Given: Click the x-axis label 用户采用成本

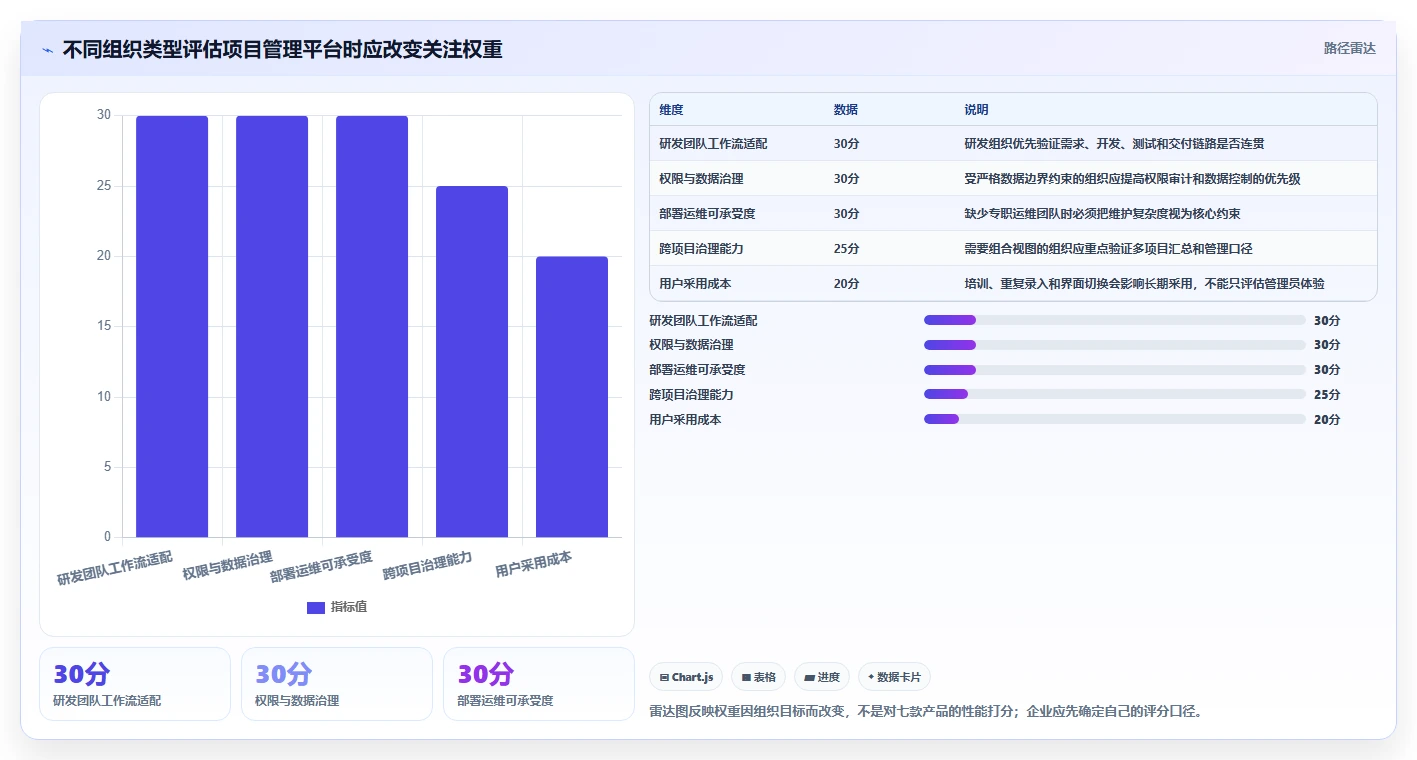Looking at the screenshot, I should 534,564.
